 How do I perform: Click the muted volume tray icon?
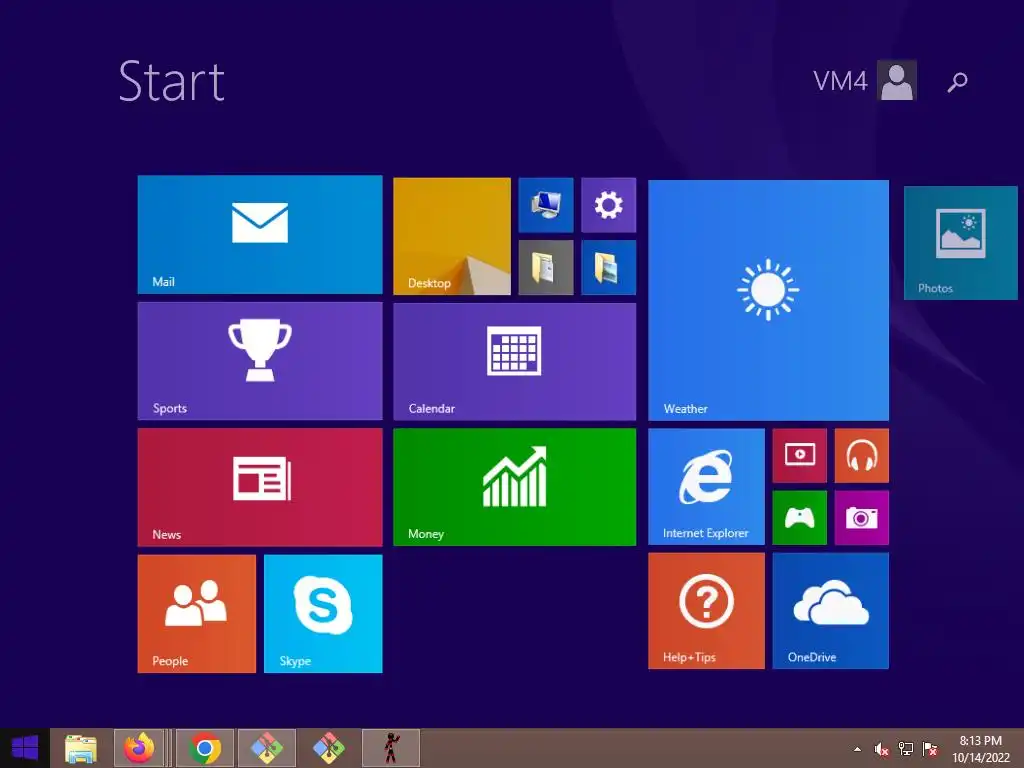click(x=881, y=749)
